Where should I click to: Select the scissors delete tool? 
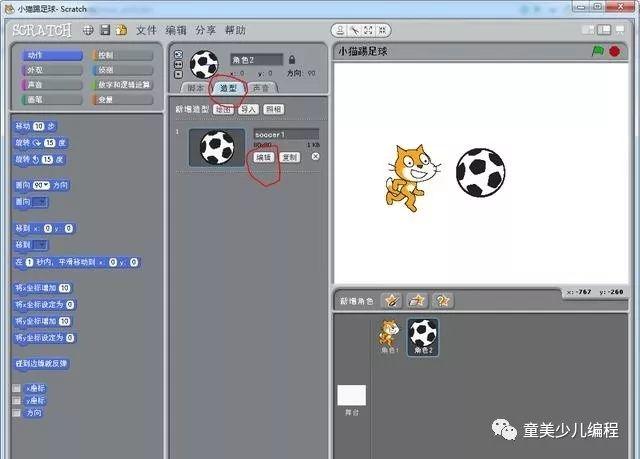354,30
